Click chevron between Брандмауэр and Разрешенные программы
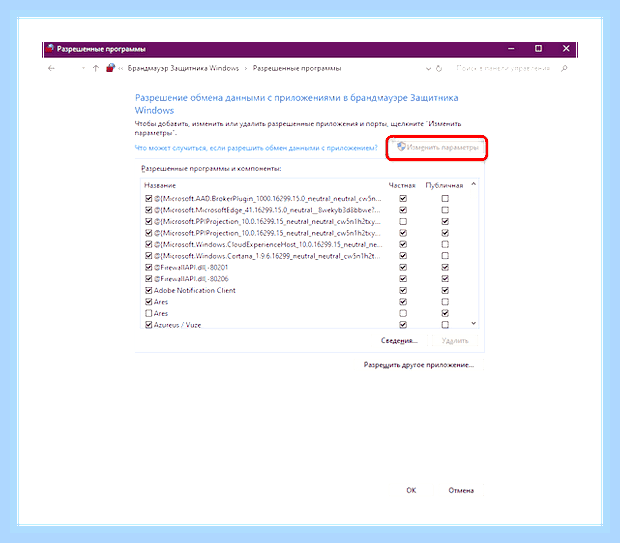Image resolution: width=620 pixels, height=543 pixels. 246,69
